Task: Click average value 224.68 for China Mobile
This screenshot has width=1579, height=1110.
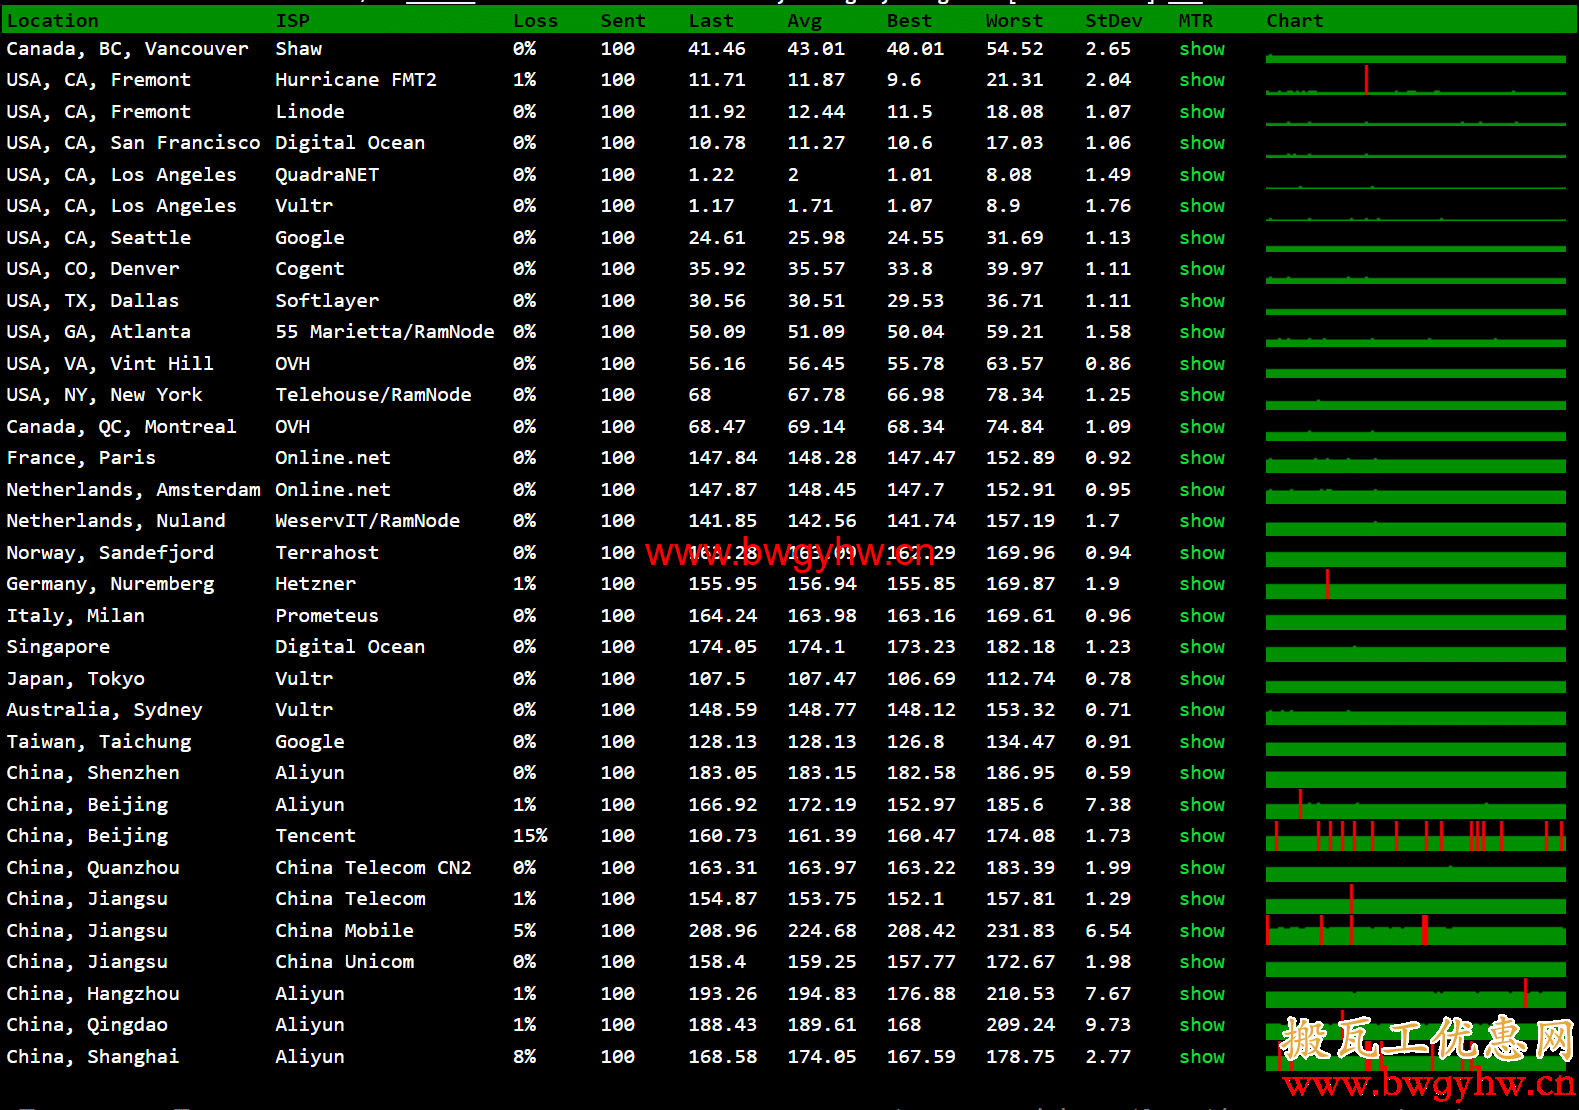Action: [x=822, y=931]
